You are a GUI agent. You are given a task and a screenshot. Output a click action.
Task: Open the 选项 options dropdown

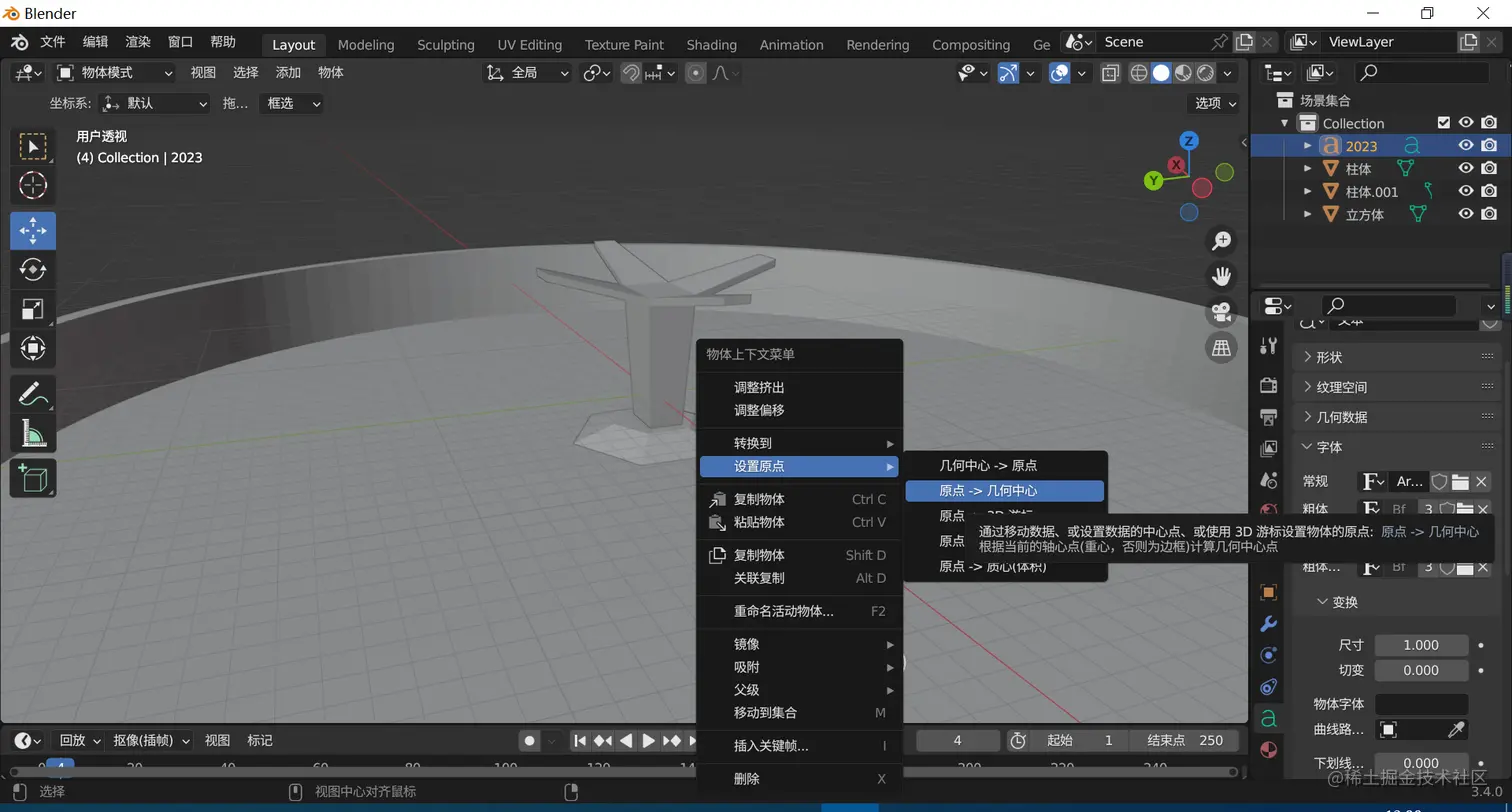1216,103
